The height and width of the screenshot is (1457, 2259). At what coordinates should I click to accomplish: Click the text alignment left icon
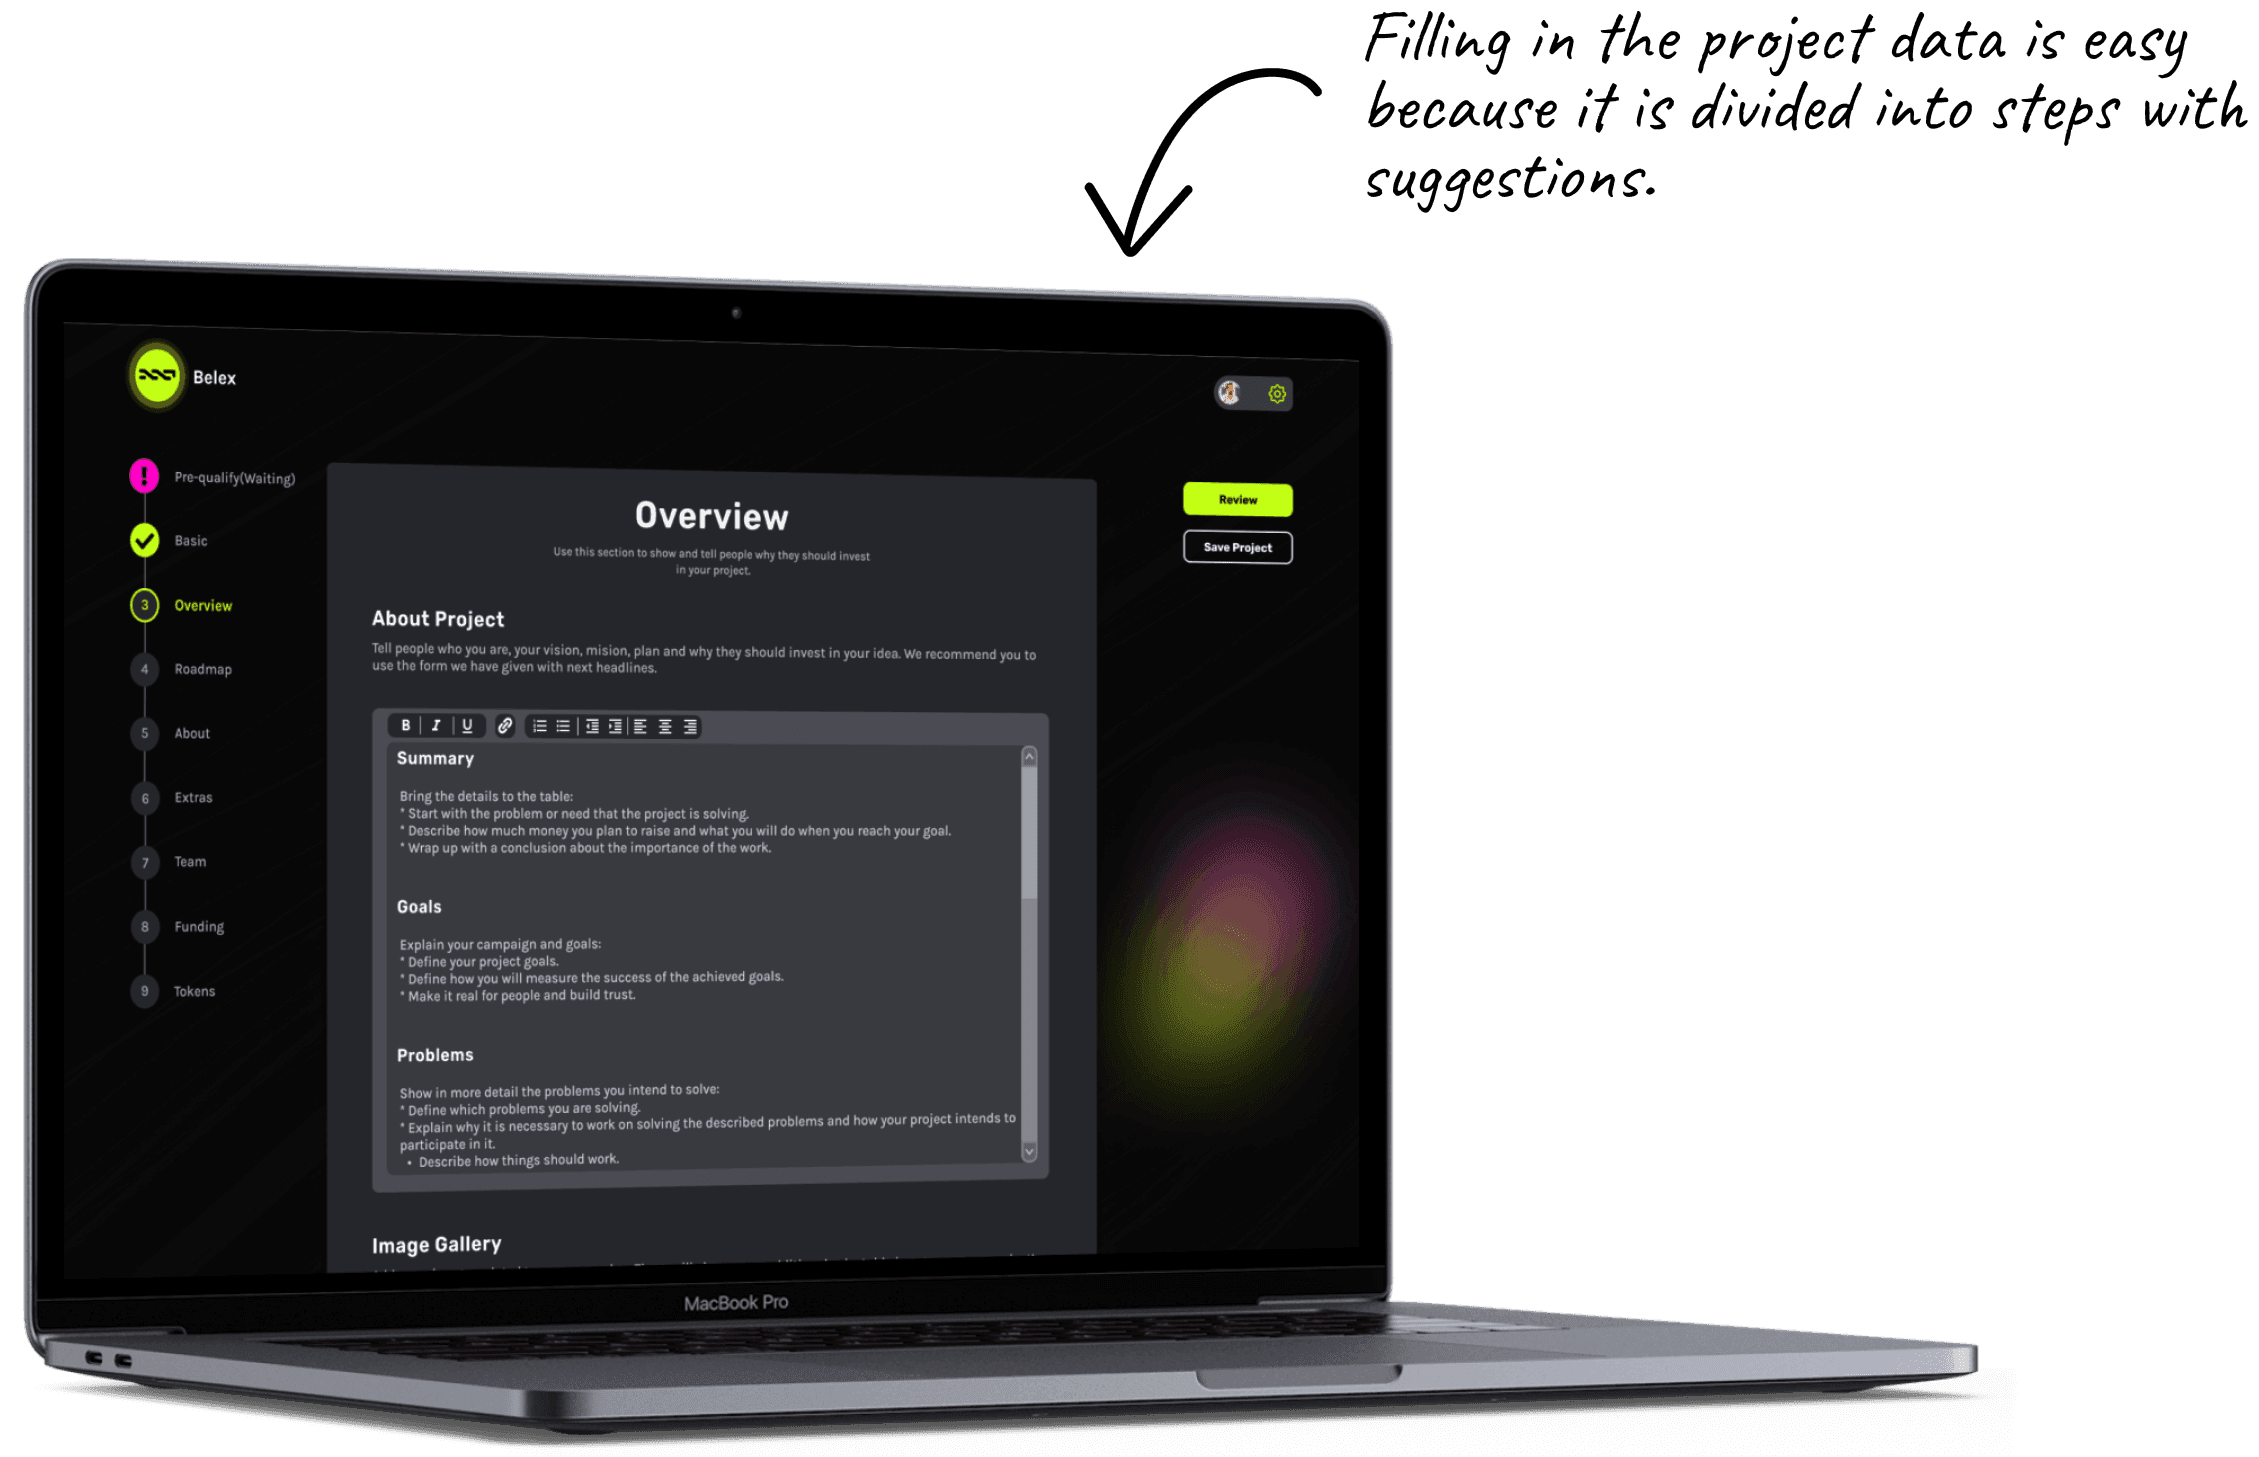click(639, 724)
